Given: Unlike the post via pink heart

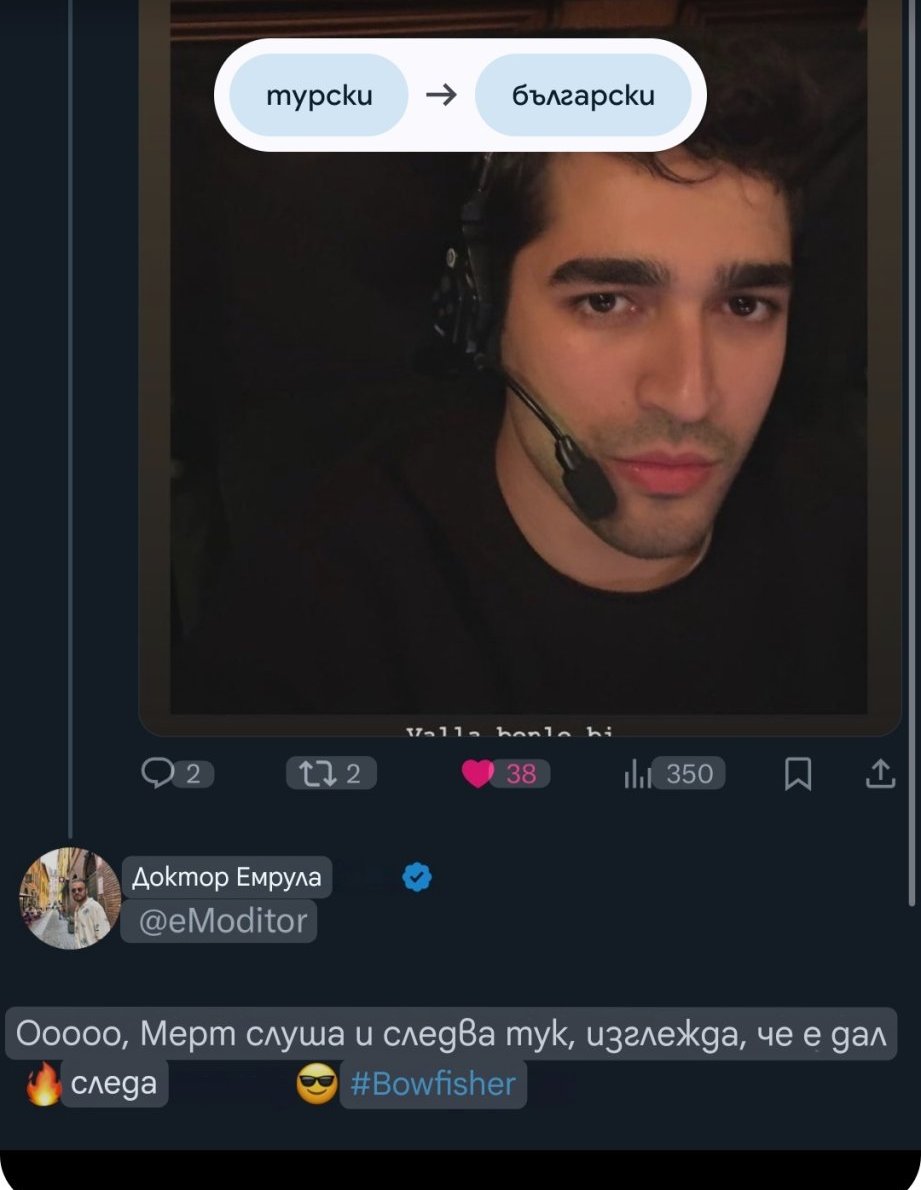Looking at the screenshot, I should point(479,773).
